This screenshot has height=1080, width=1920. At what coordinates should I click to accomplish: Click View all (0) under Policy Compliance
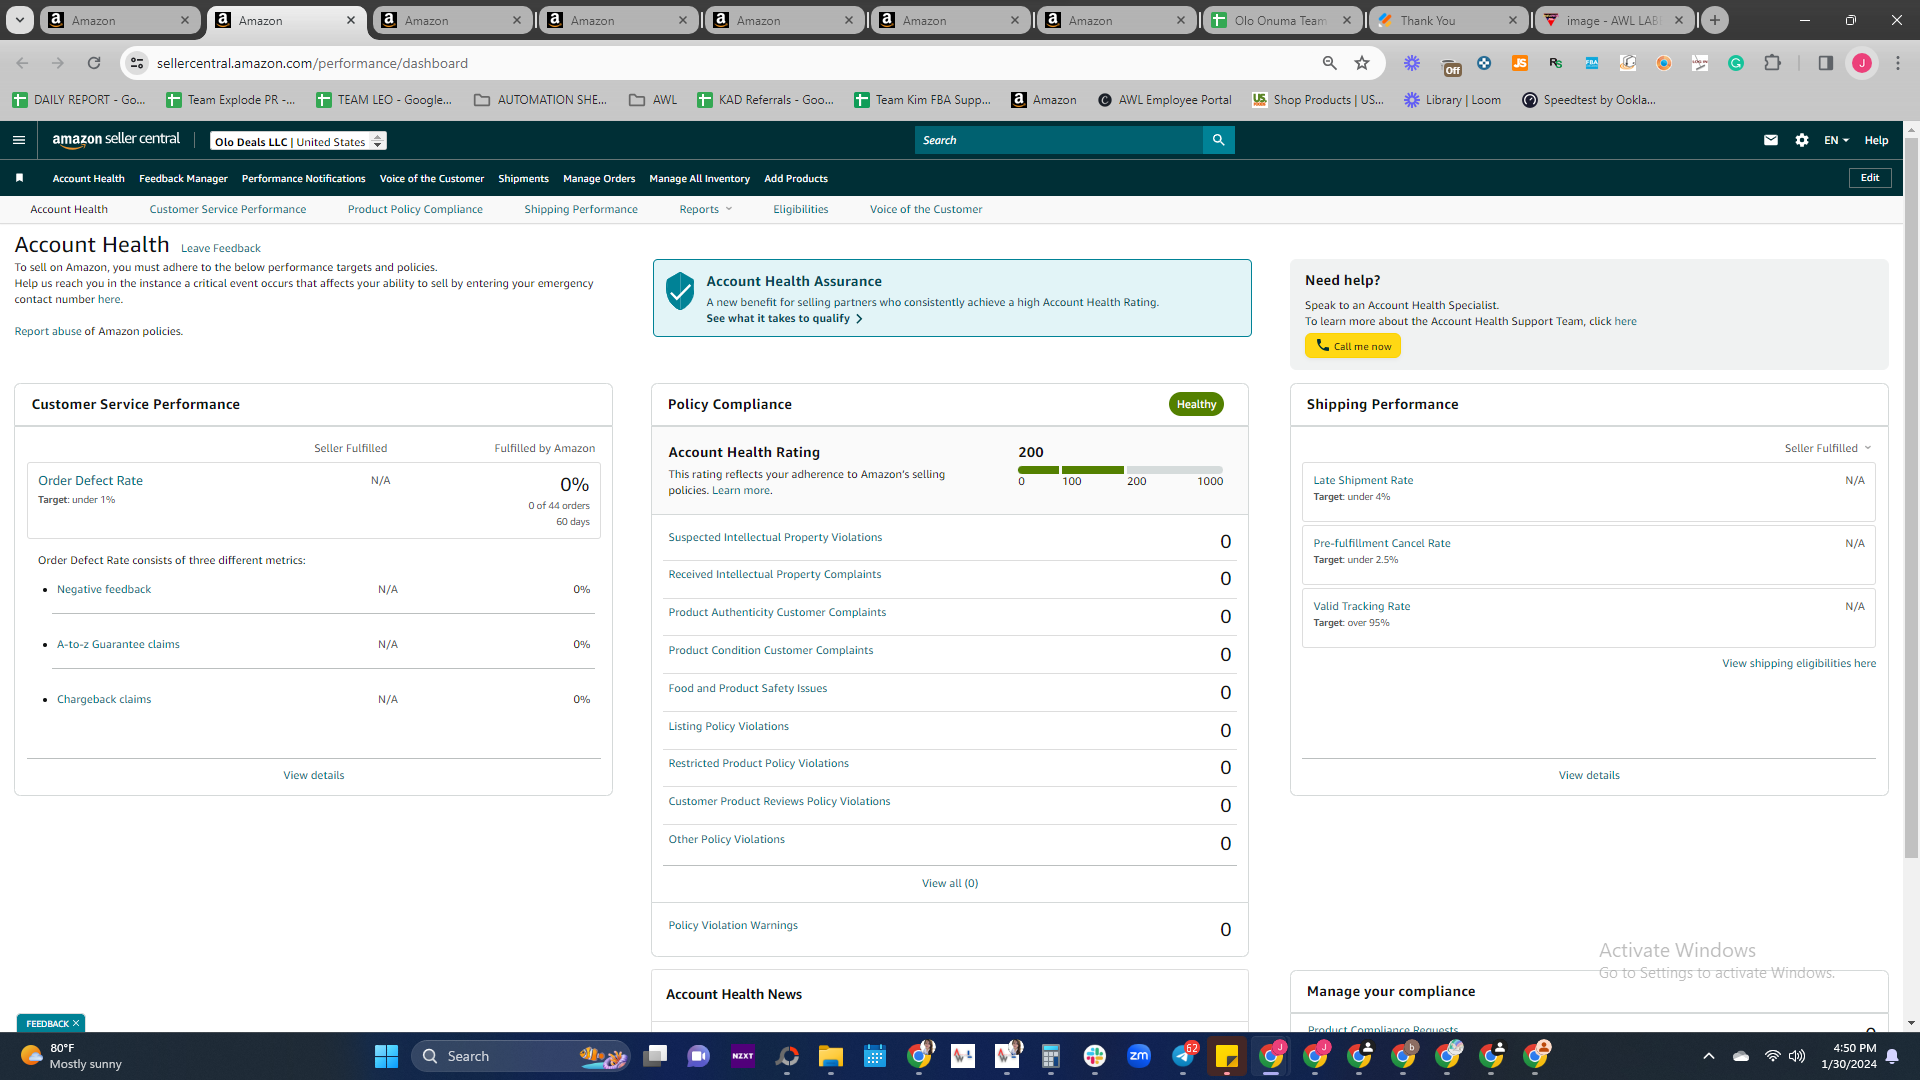coord(950,883)
